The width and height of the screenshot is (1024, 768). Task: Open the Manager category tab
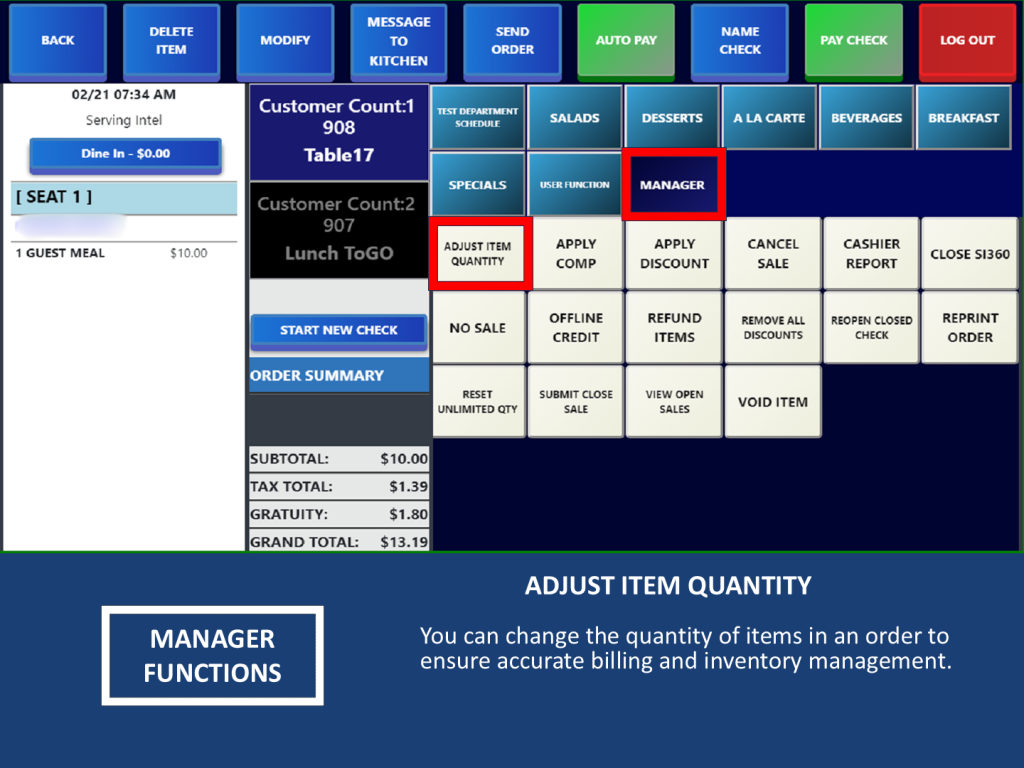[x=672, y=185]
